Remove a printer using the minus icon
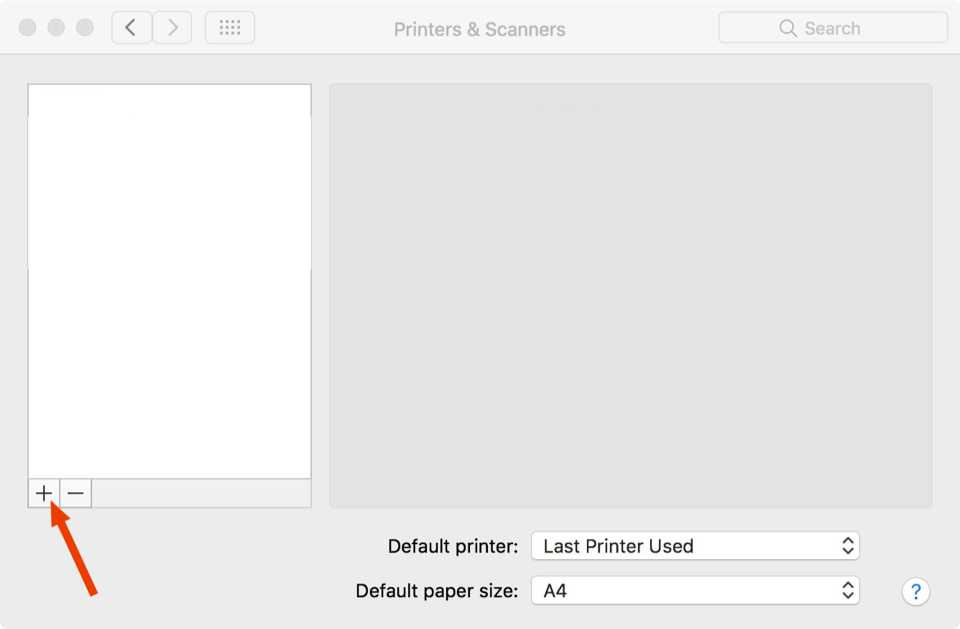 pyautogui.click(x=75, y=493)
